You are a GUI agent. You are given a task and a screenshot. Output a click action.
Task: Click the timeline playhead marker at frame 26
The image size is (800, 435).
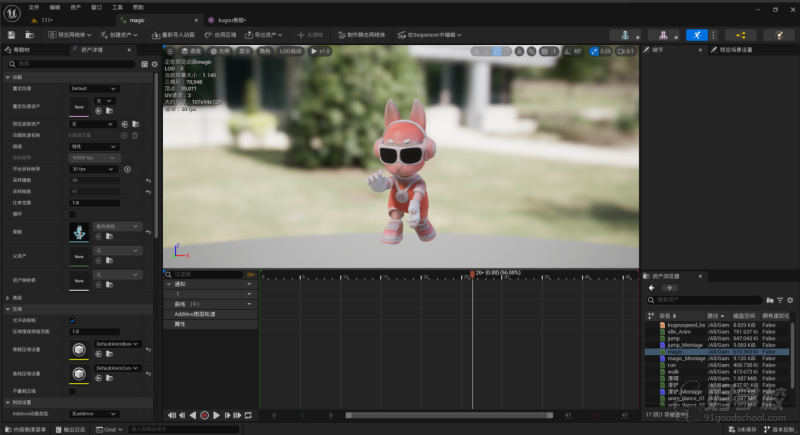pyautogui.click(x=472, y=272)
